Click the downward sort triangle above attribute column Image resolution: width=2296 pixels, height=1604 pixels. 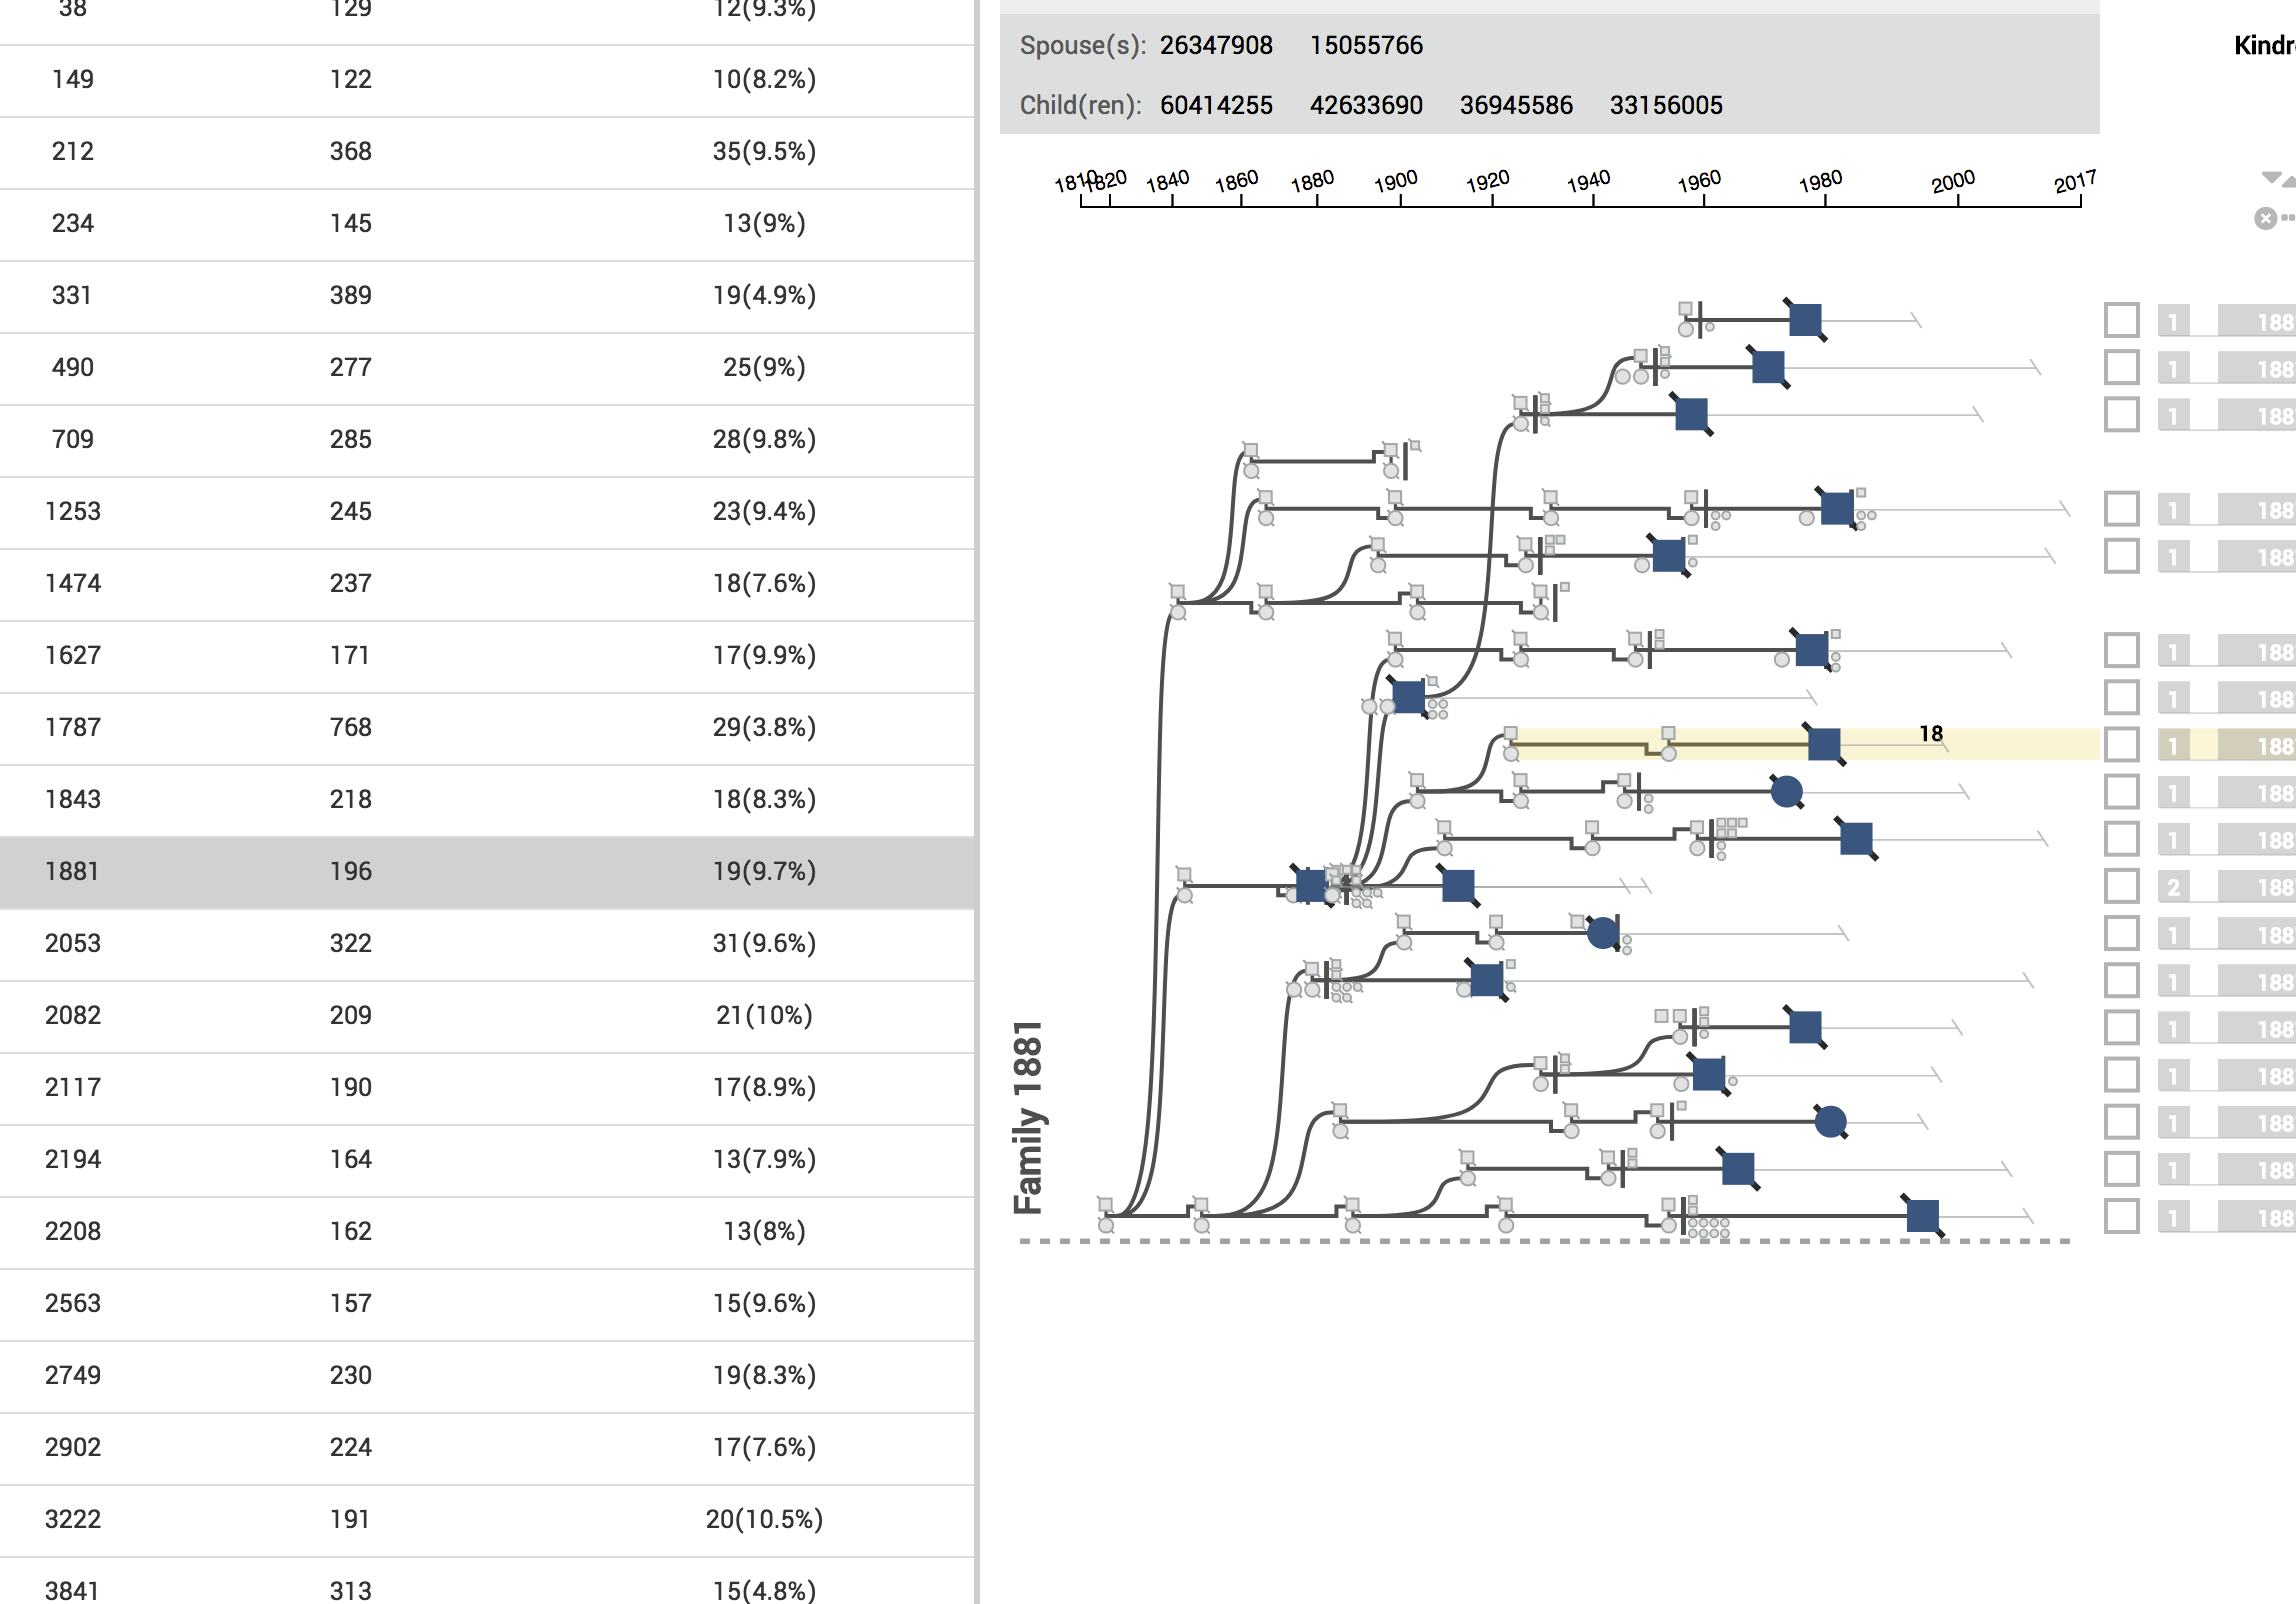(x=2271, y=177)
